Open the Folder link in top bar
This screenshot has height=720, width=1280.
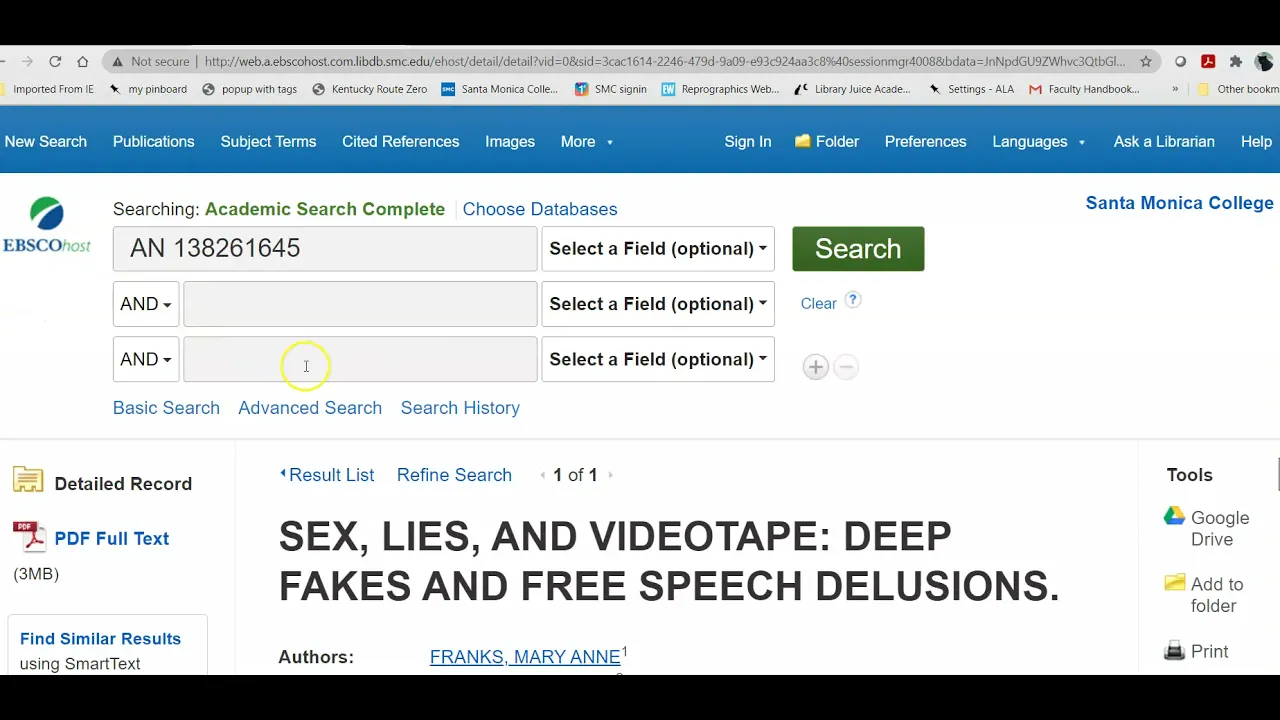click(x=827, y=142)
